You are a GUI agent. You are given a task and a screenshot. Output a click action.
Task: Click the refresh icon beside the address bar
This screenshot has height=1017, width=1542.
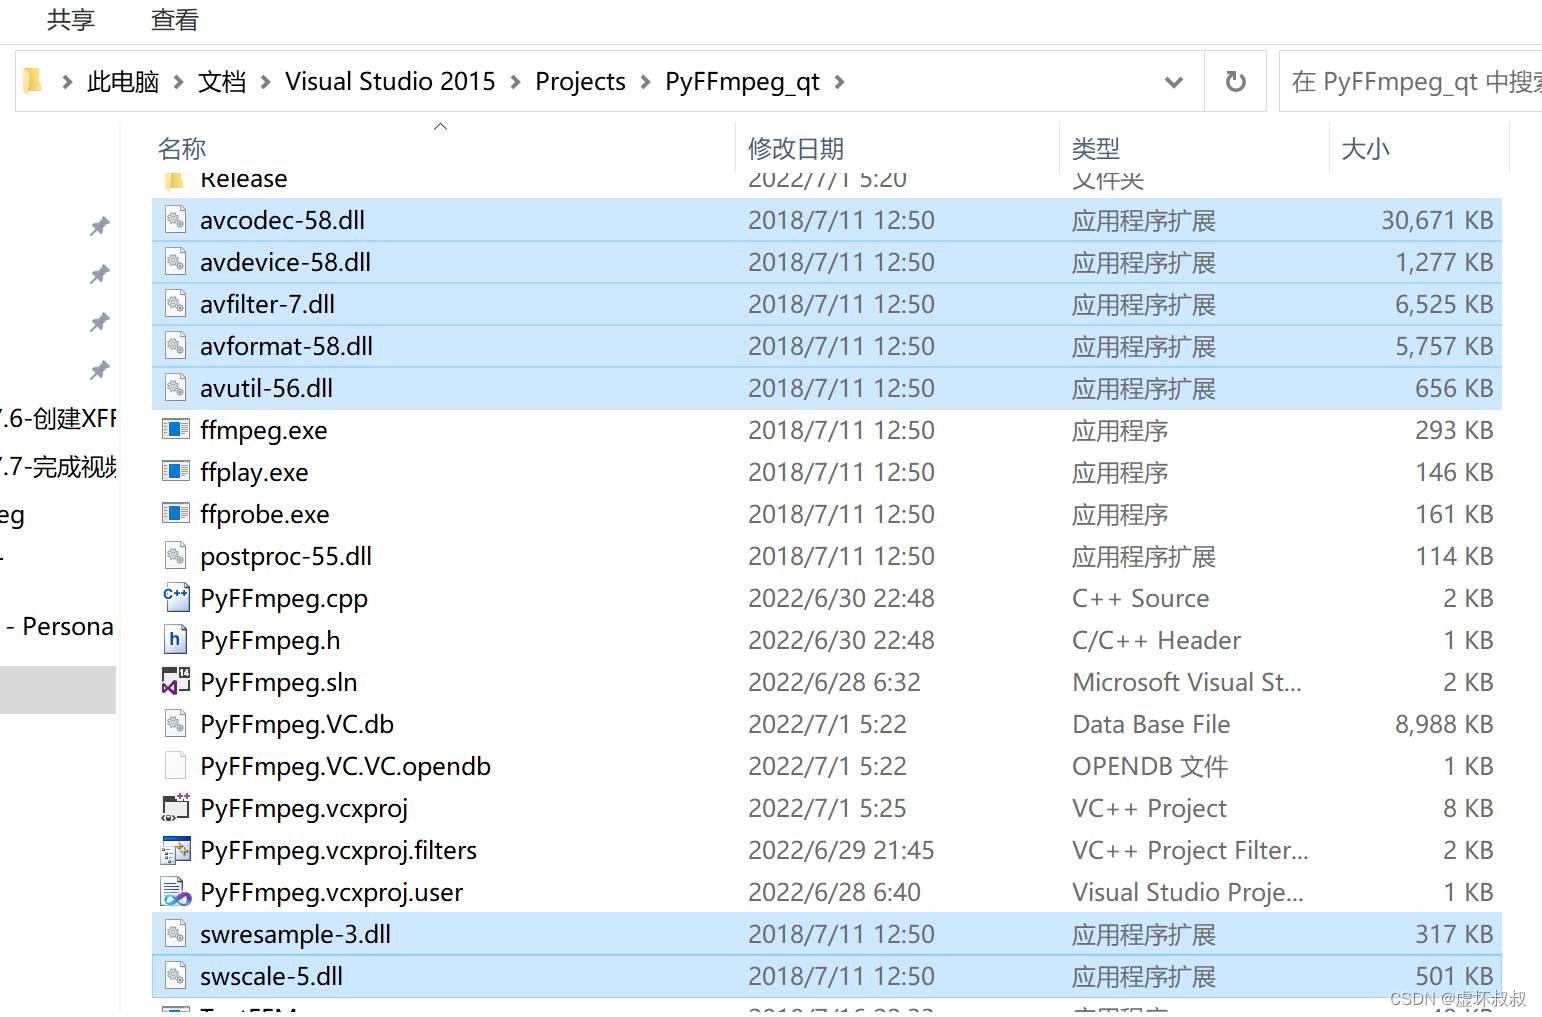click(x=1236, y=81)
